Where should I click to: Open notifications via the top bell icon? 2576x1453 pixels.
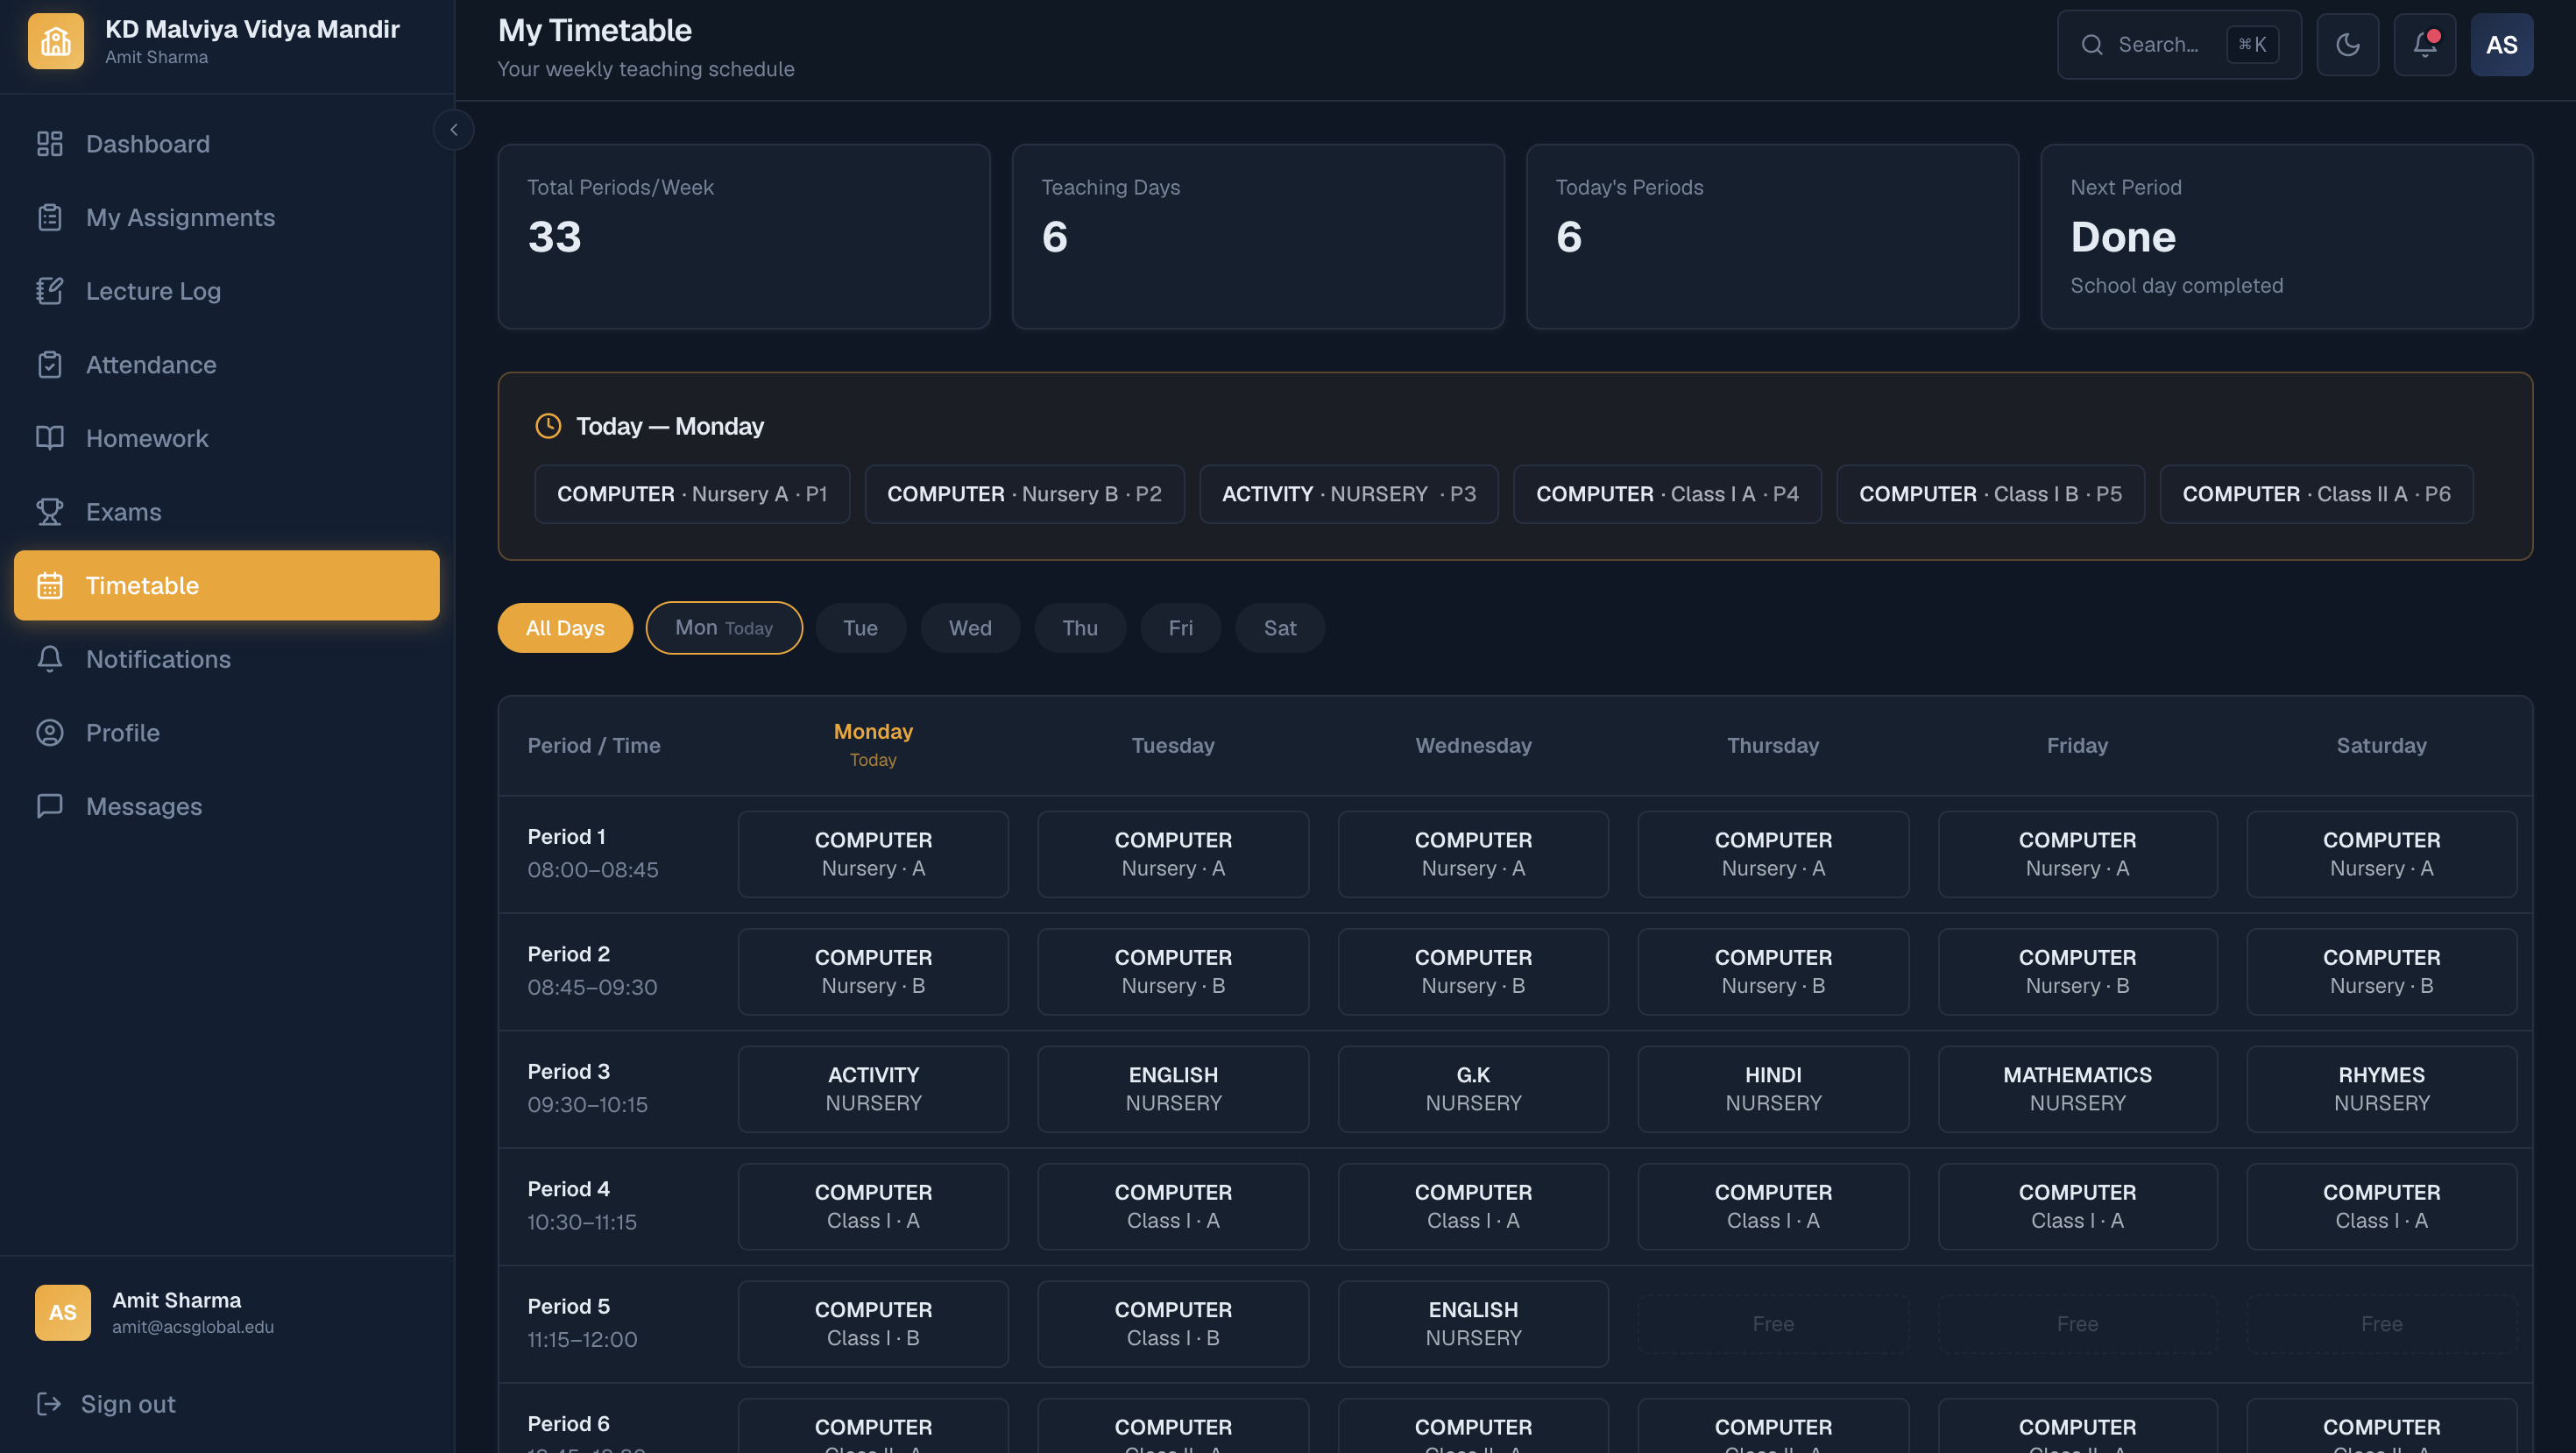click(x=2425, y=45)
